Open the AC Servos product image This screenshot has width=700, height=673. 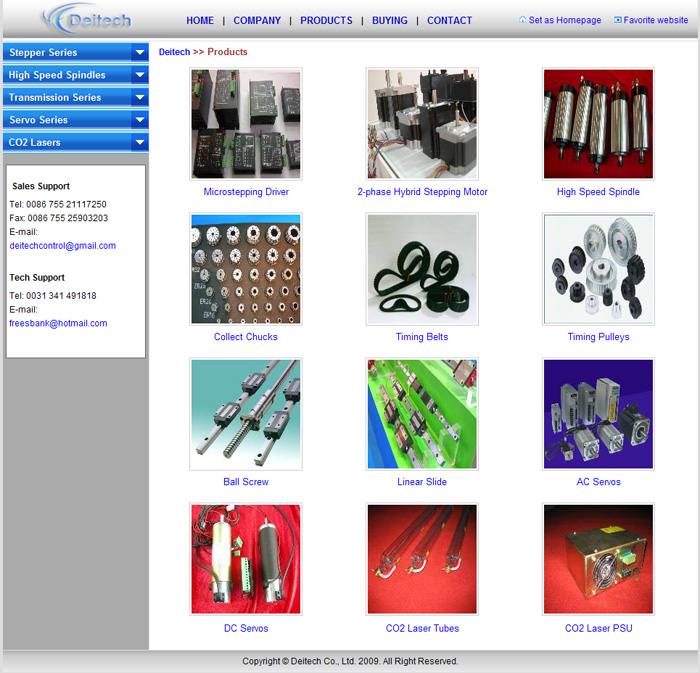(x=598, y=414)
